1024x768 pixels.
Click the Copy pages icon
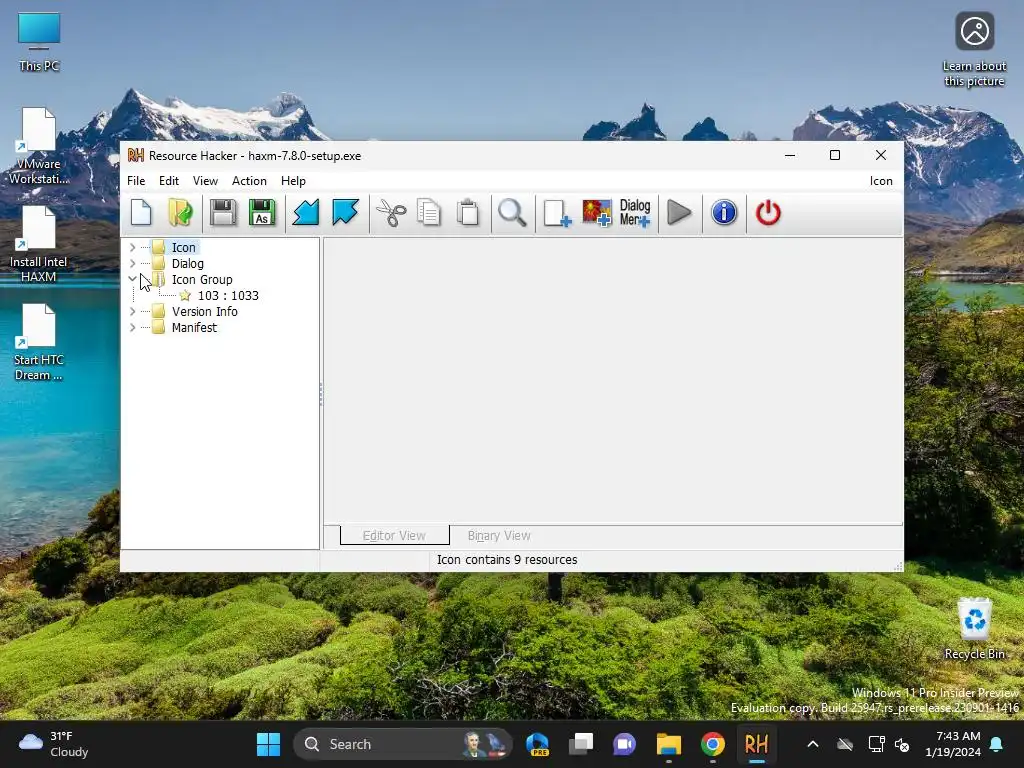429,213
